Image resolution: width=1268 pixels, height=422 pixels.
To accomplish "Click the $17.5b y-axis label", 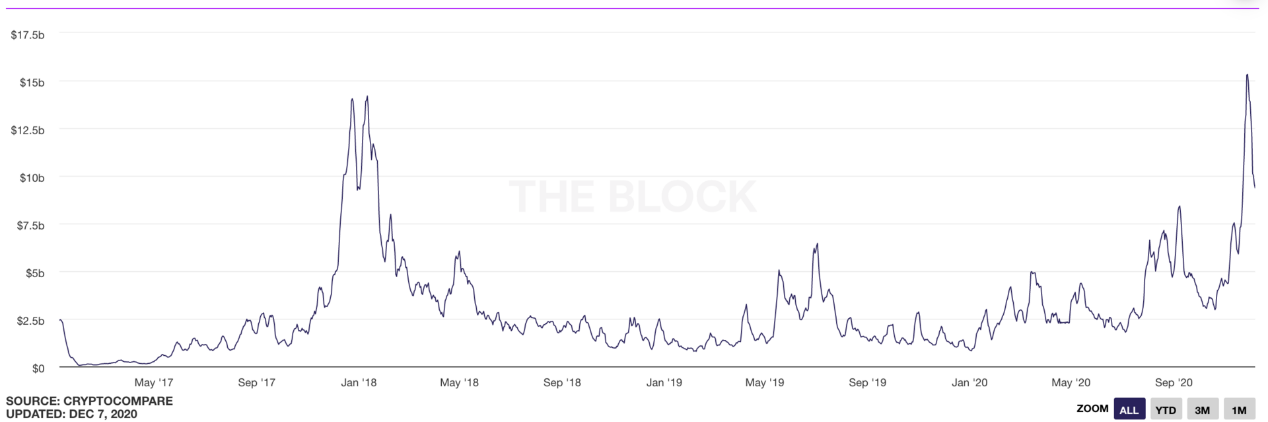I will [27, 34].
